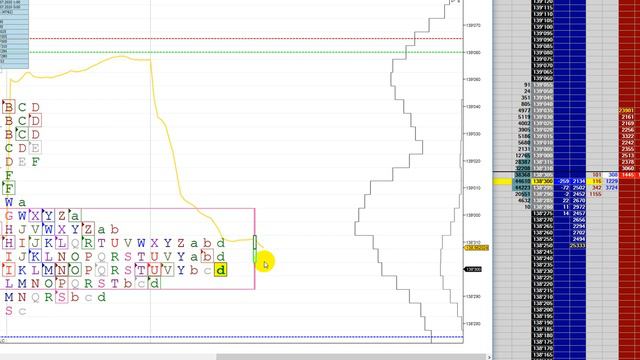Click the green current price bar on chart

point(255,249)
